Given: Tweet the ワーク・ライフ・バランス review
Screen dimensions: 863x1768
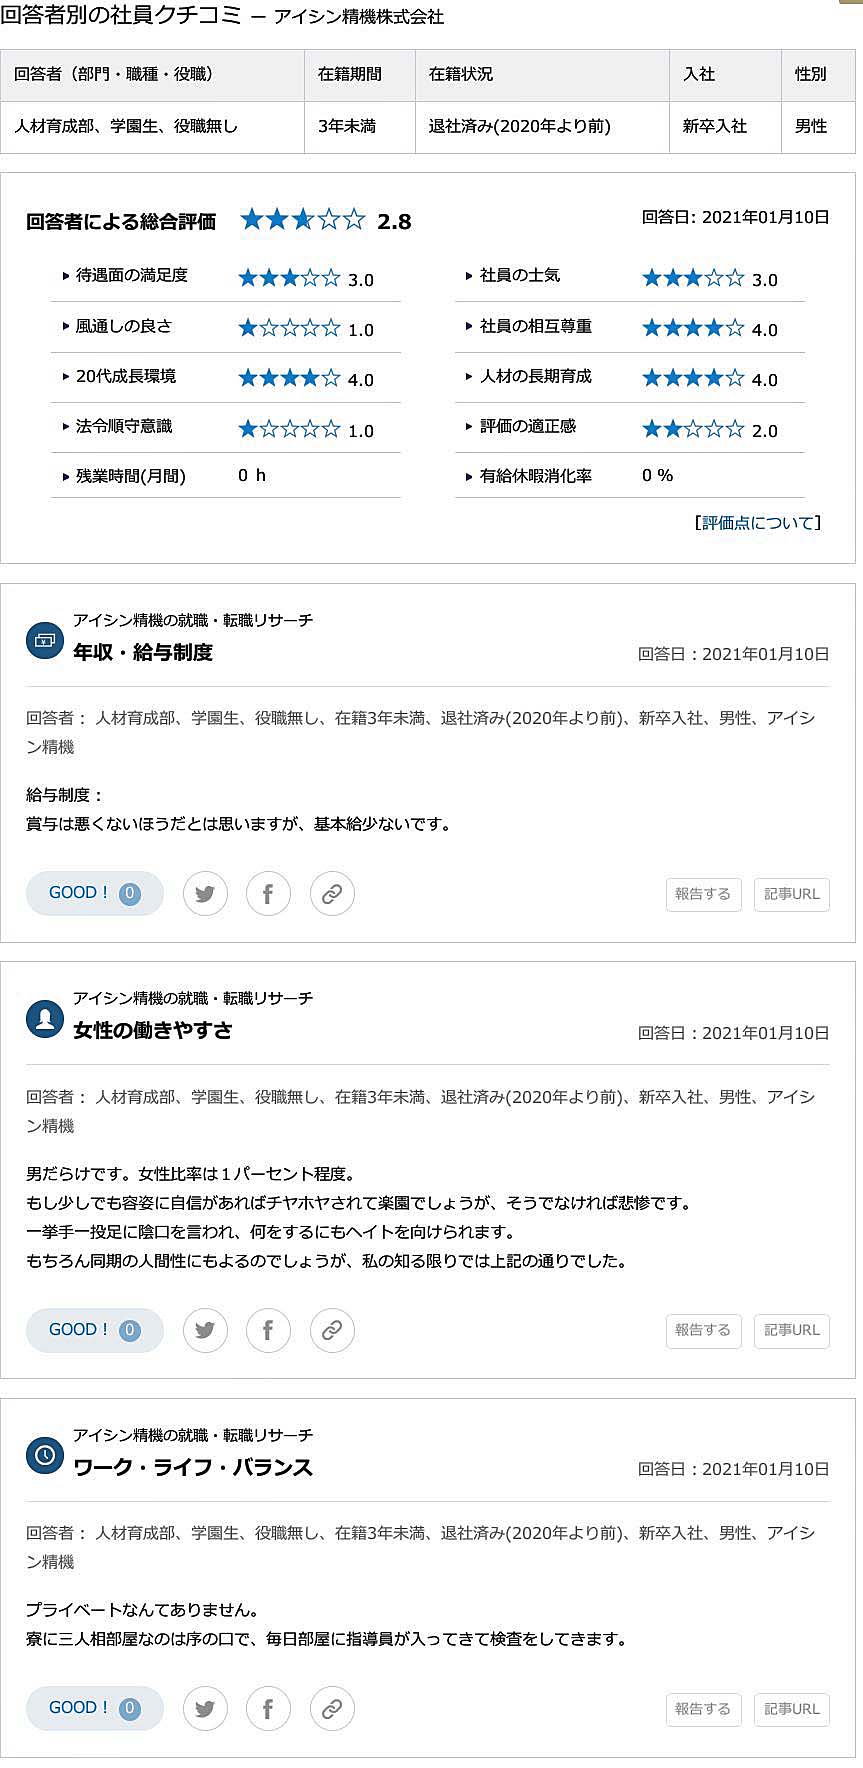Looking at the screenshot, I should pos(205,1709).
